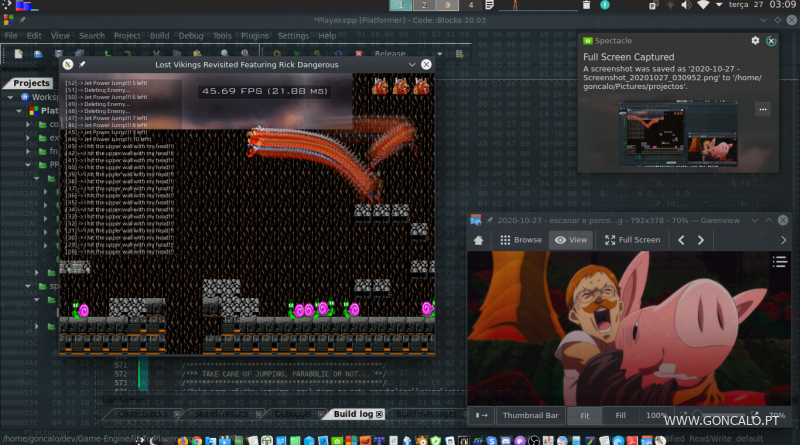Click the Save icon in Code::Blocks toolbar
Screen dimensions: 800x445
(x=59, y=54)
